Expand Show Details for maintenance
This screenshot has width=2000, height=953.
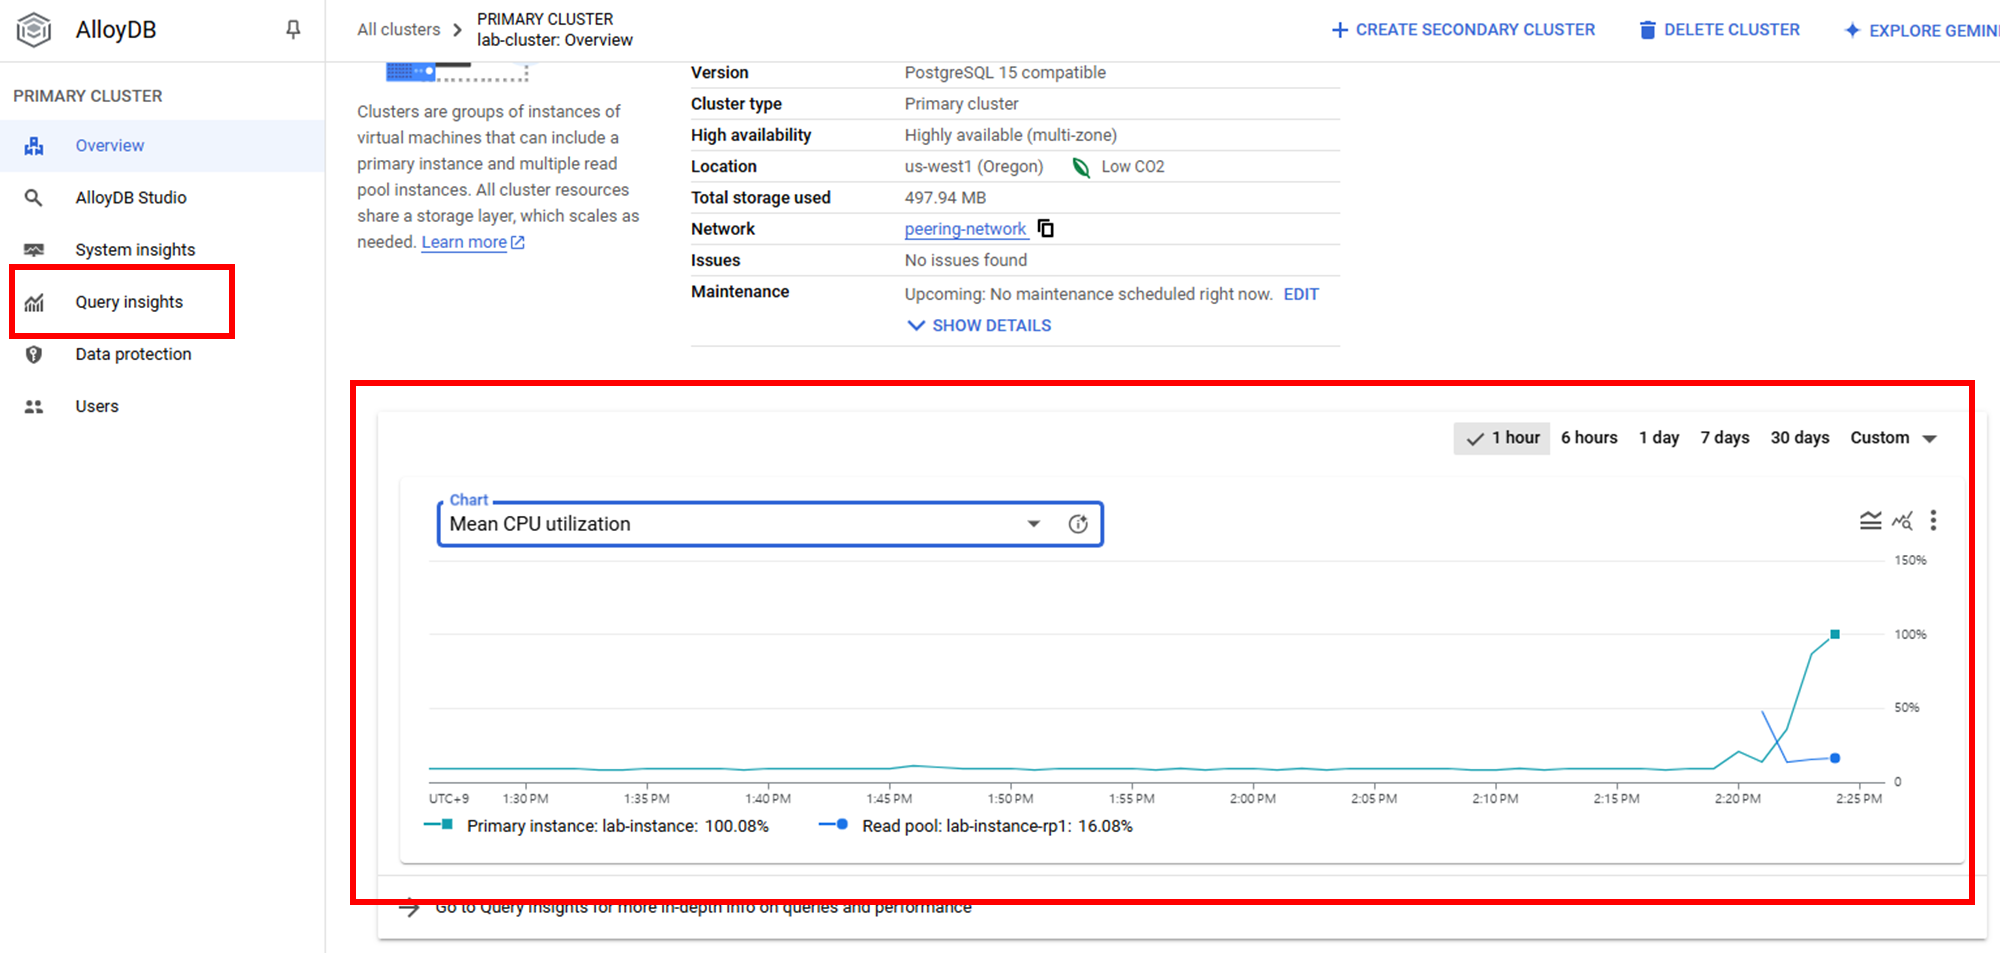point(979,326)
